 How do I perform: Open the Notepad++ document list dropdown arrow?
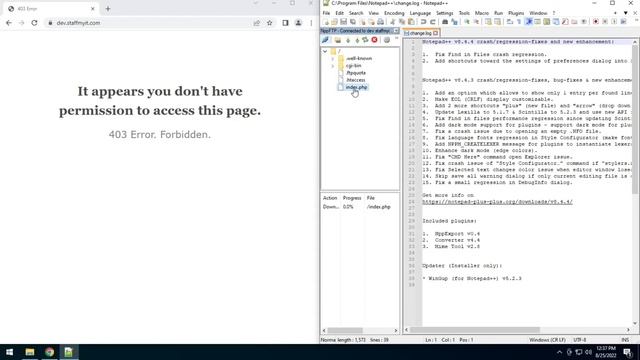pyautogui.click(x=626, y=13)
